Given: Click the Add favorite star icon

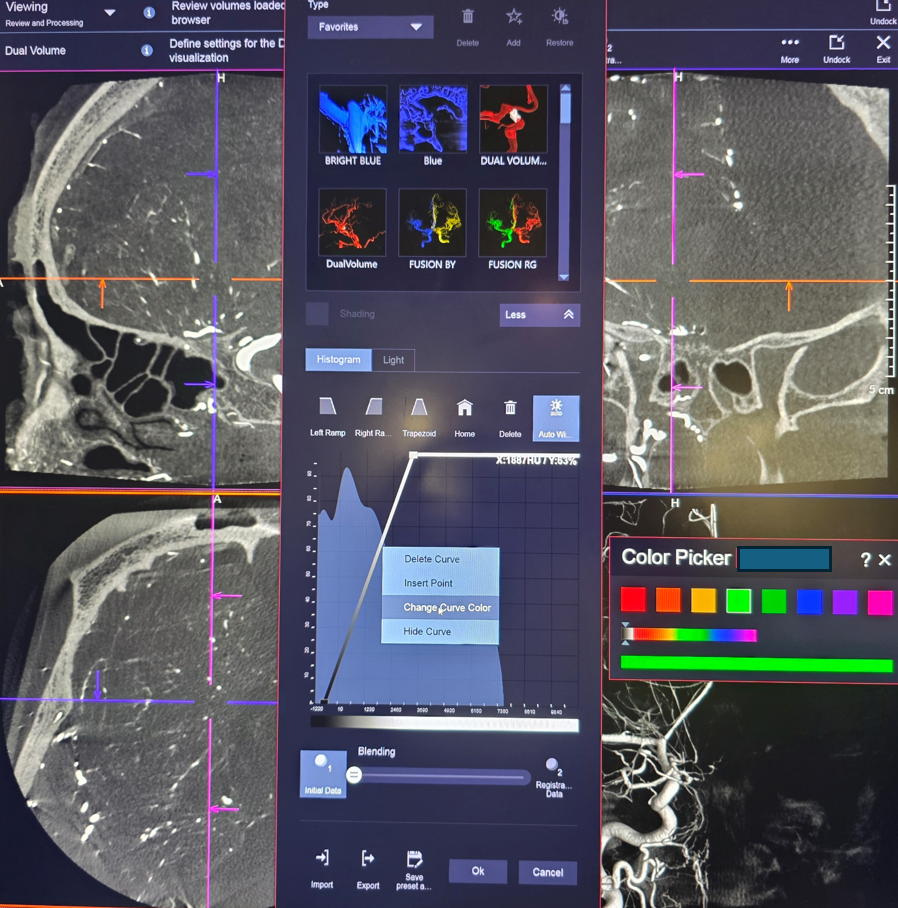Looking at the screenshot, I should (x=513, y=17).
